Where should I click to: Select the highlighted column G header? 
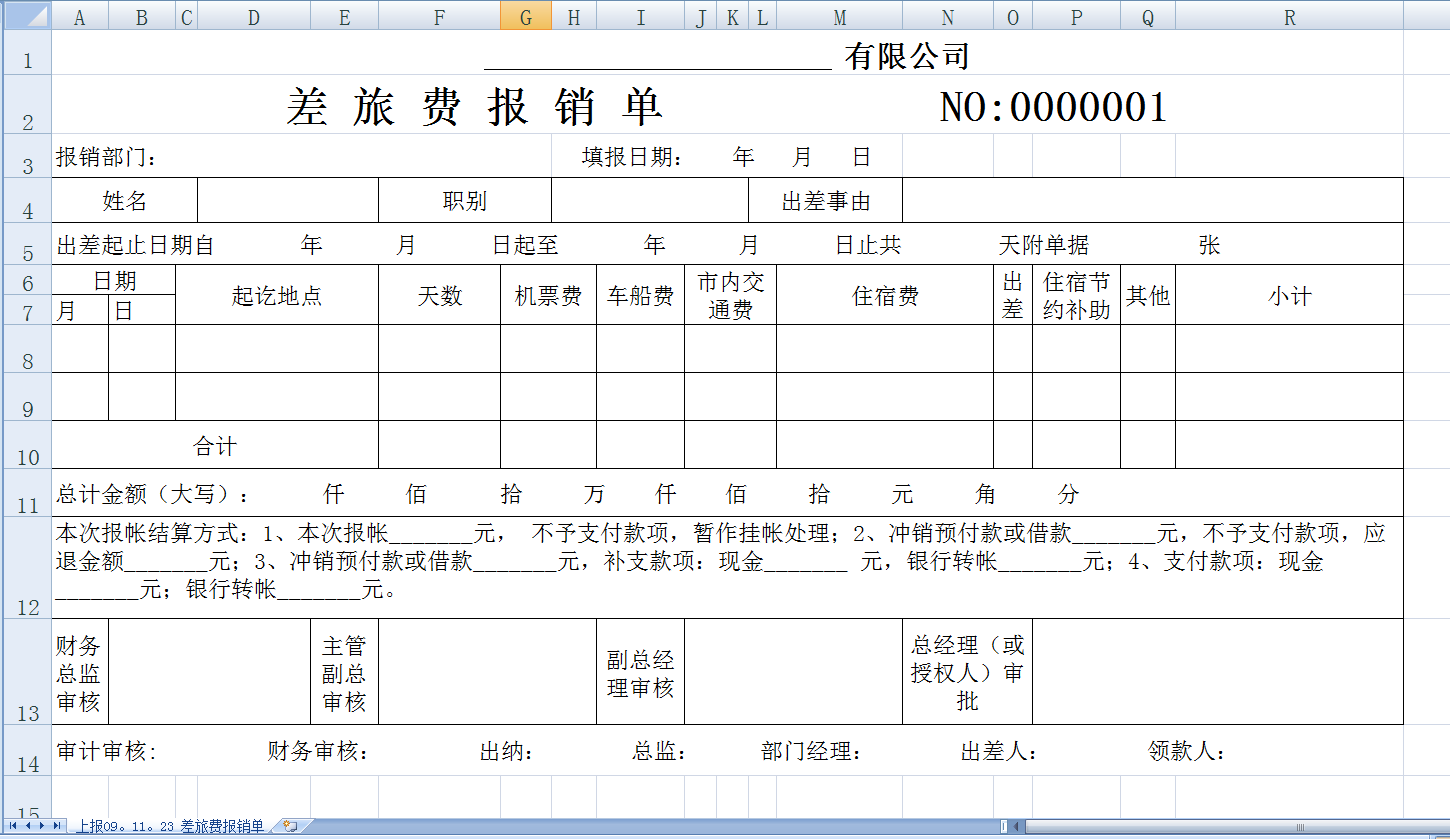524,16
